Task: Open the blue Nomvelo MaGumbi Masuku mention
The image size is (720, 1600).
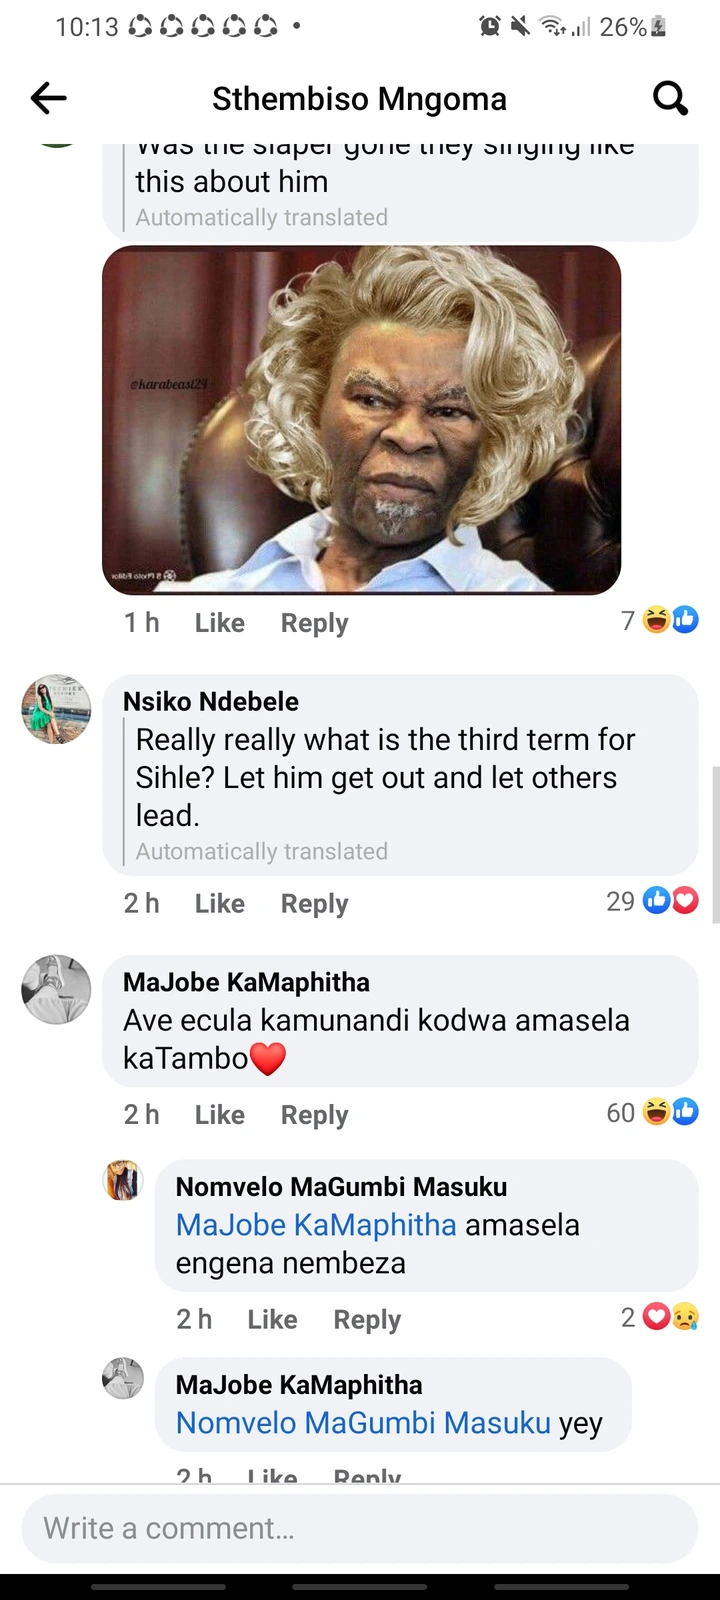Action: (x=363, y=1423)
